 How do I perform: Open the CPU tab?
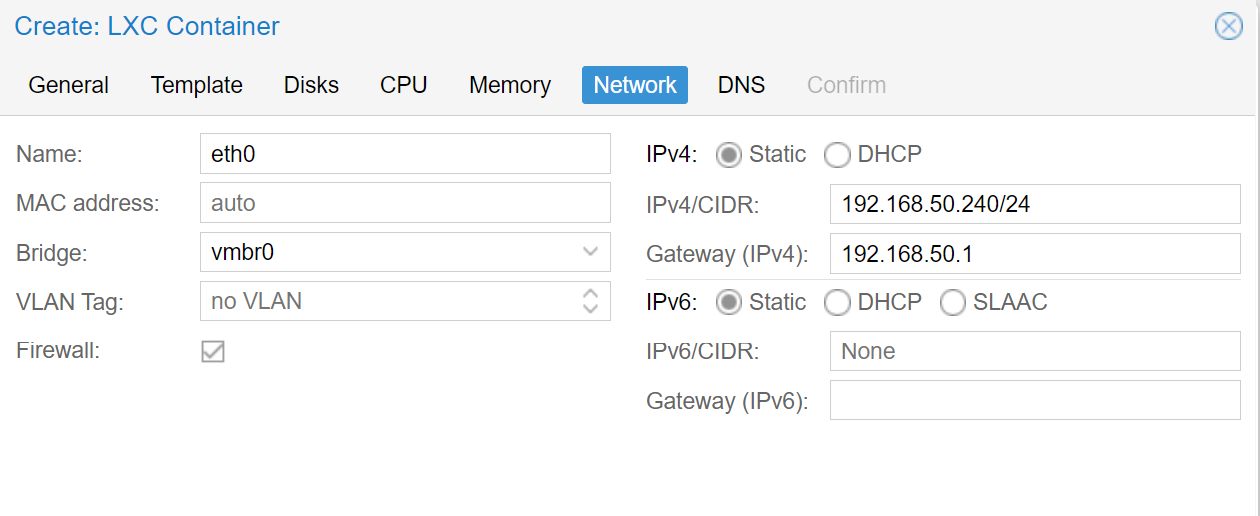404,85
